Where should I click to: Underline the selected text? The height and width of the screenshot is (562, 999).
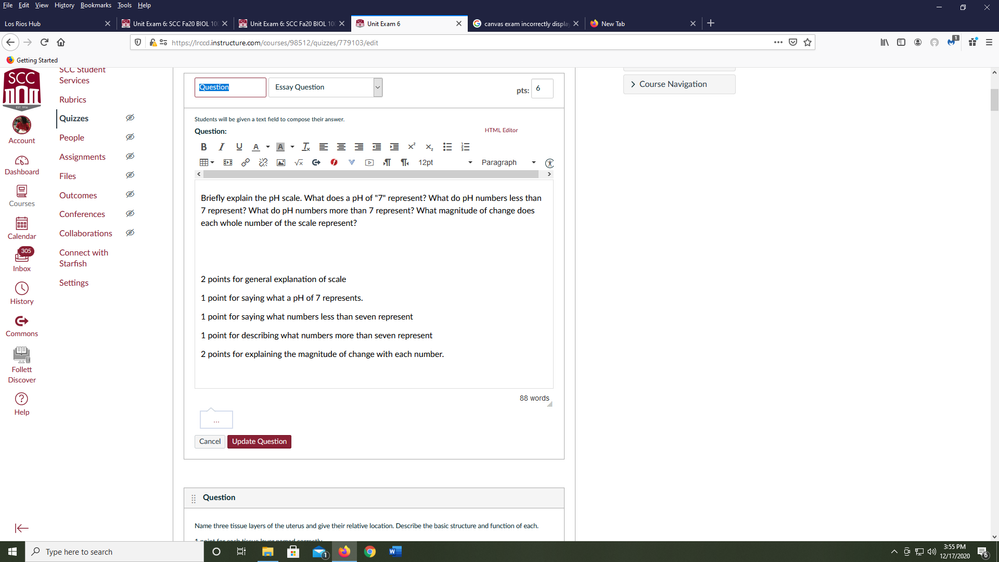coord(239,147)
